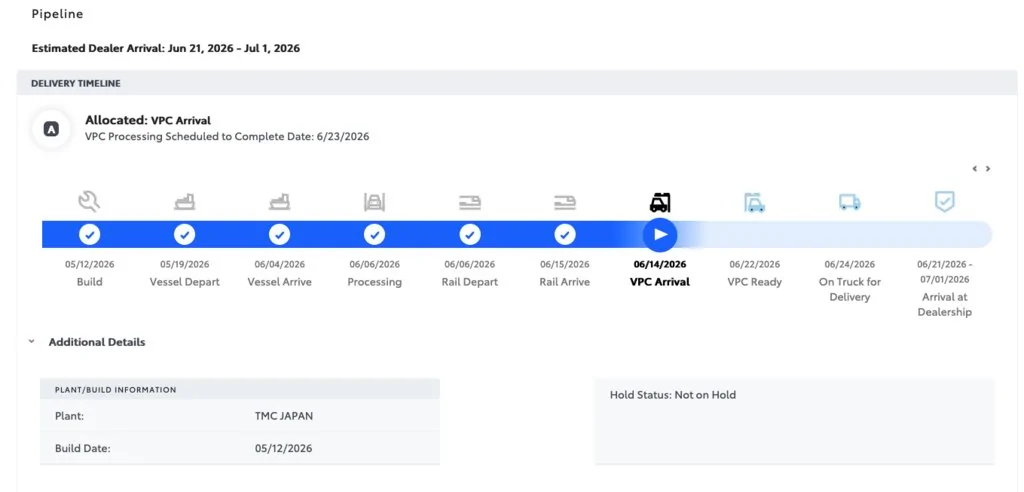Click the 06/22/2026 date

(x=754, y=265)
